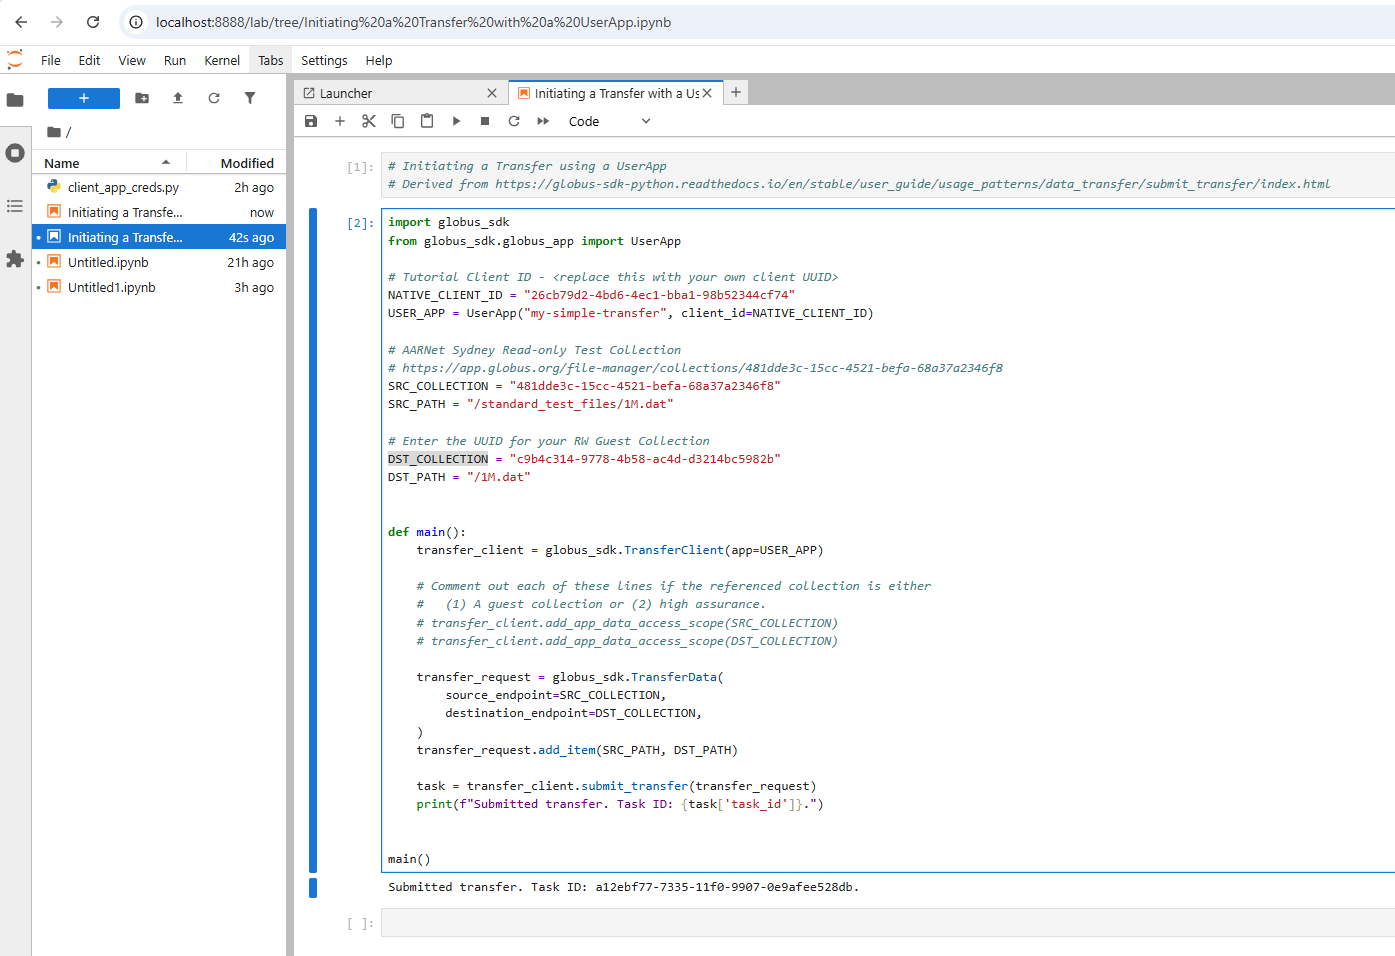
Task: Save the notebook using the disk icon
Action: click(311, 121)
